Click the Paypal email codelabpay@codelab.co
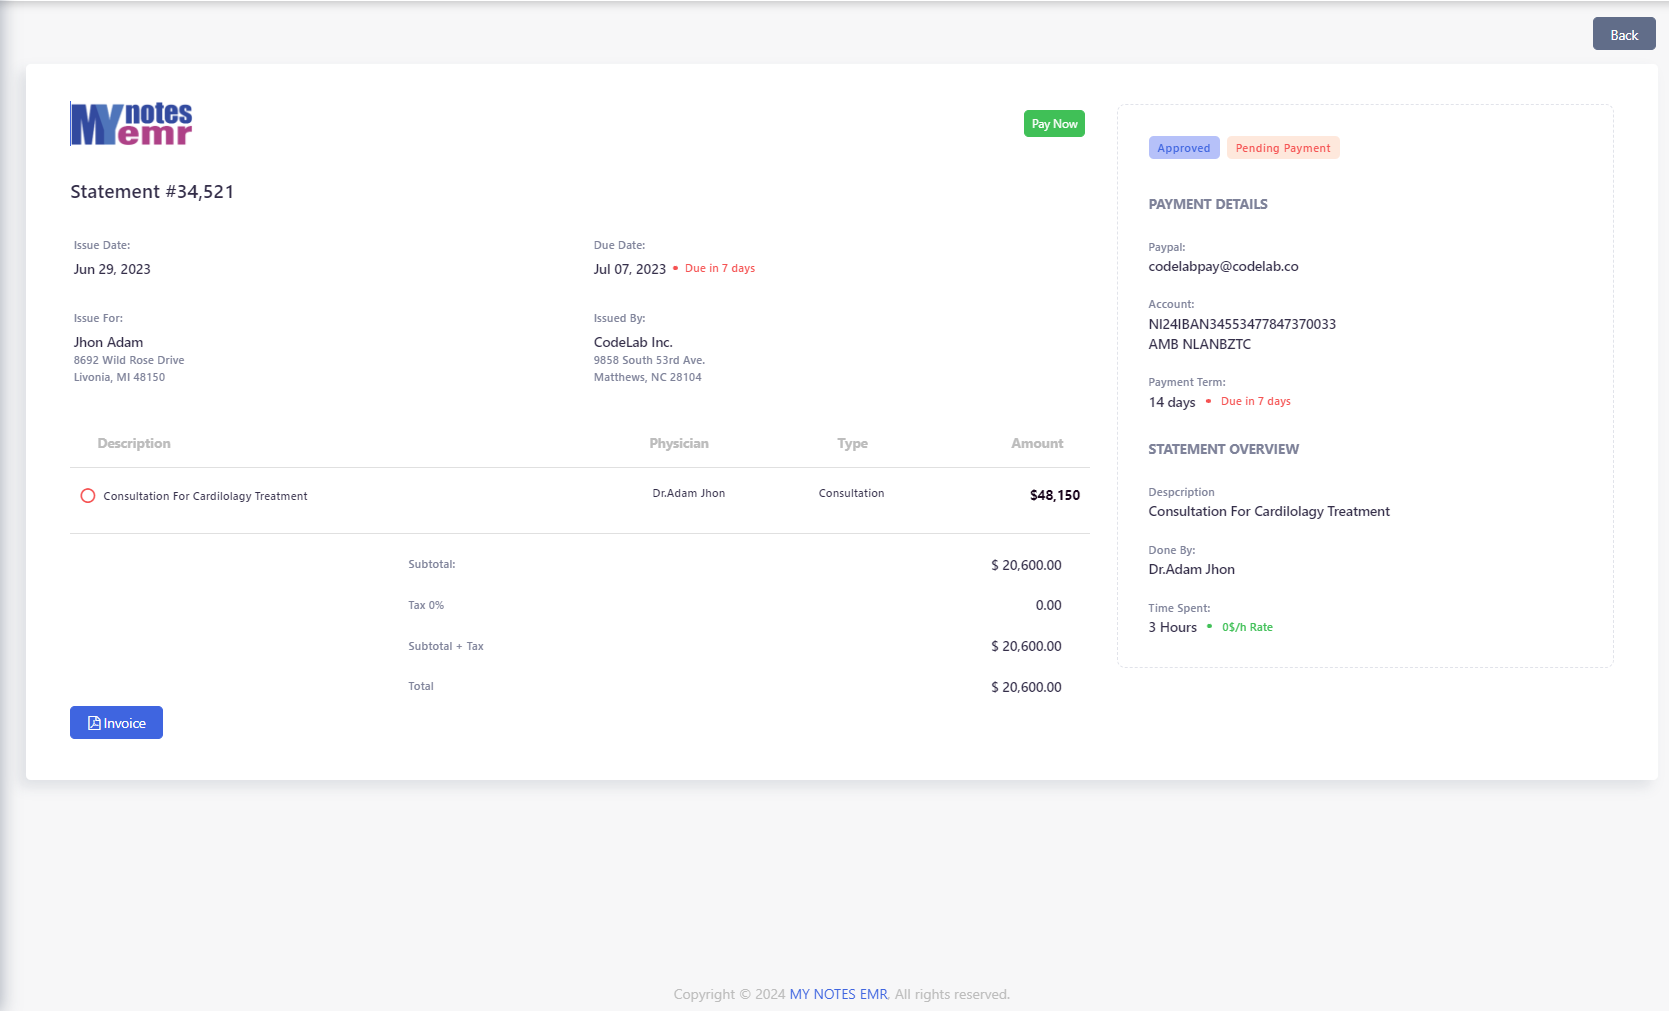This screenshot has height=1011, width=1669. [1223, 267]
